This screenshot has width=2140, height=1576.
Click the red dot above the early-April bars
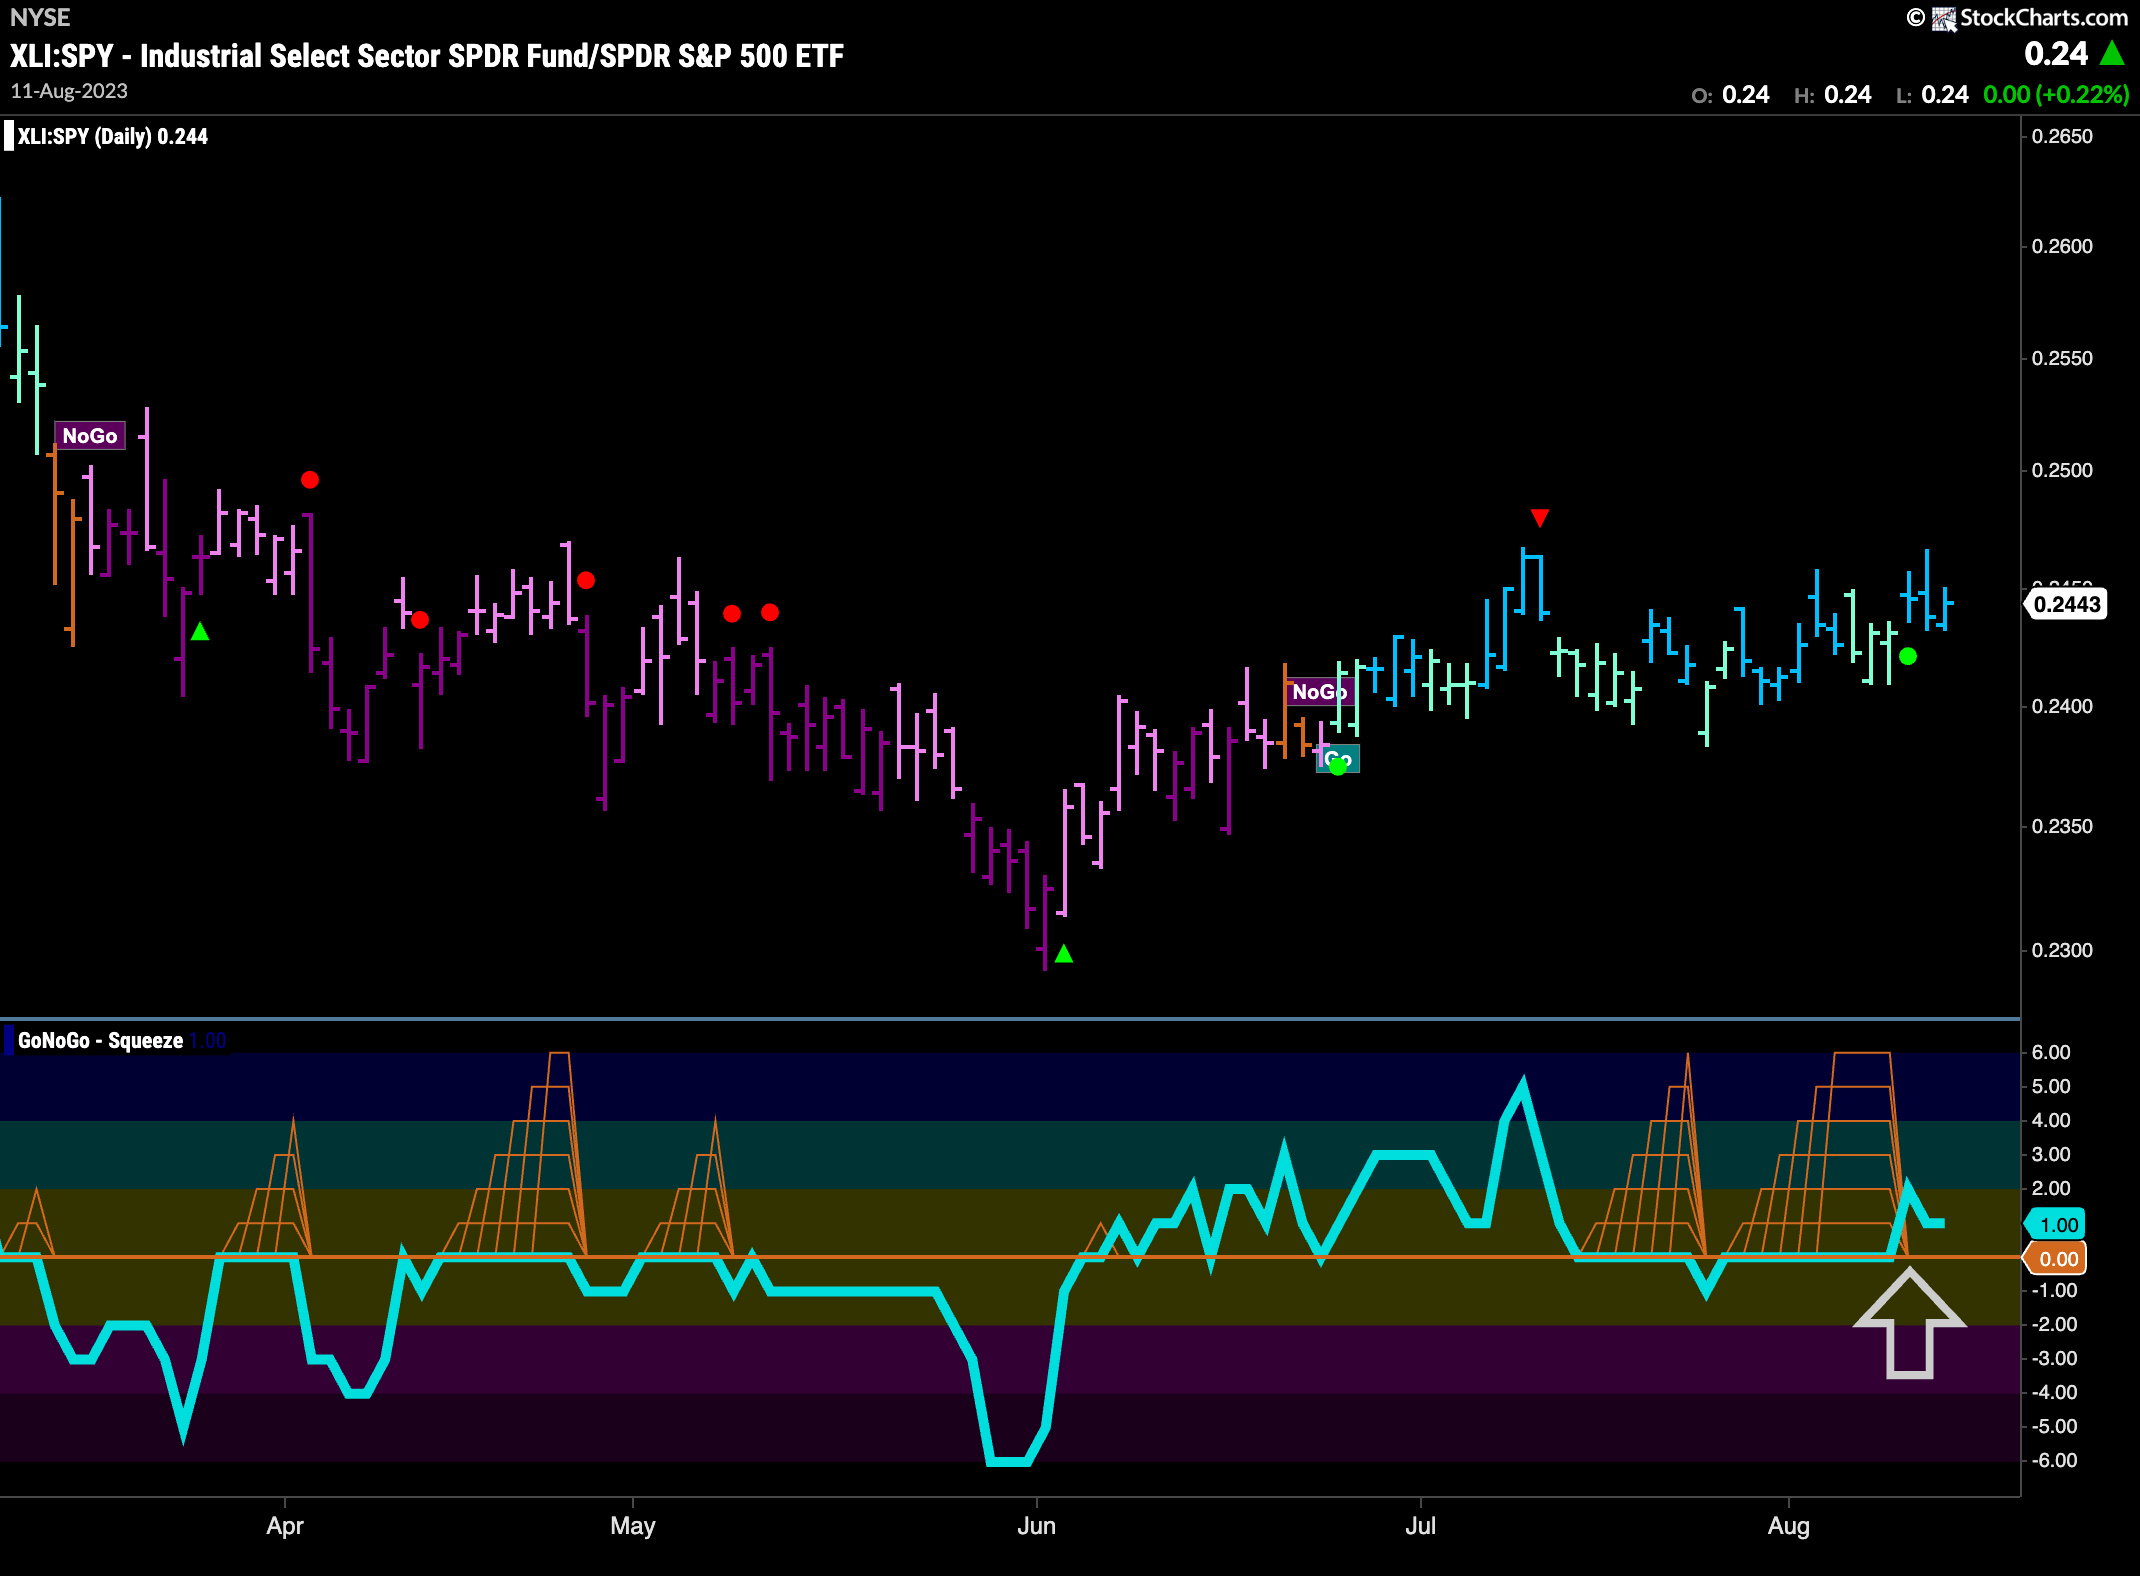[310, 480]
